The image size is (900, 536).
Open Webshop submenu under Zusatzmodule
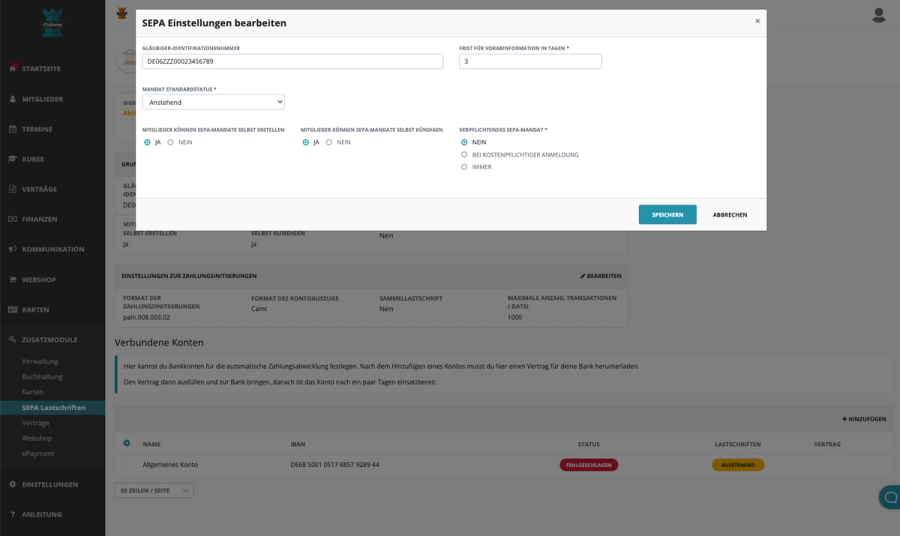click(37, 438)
